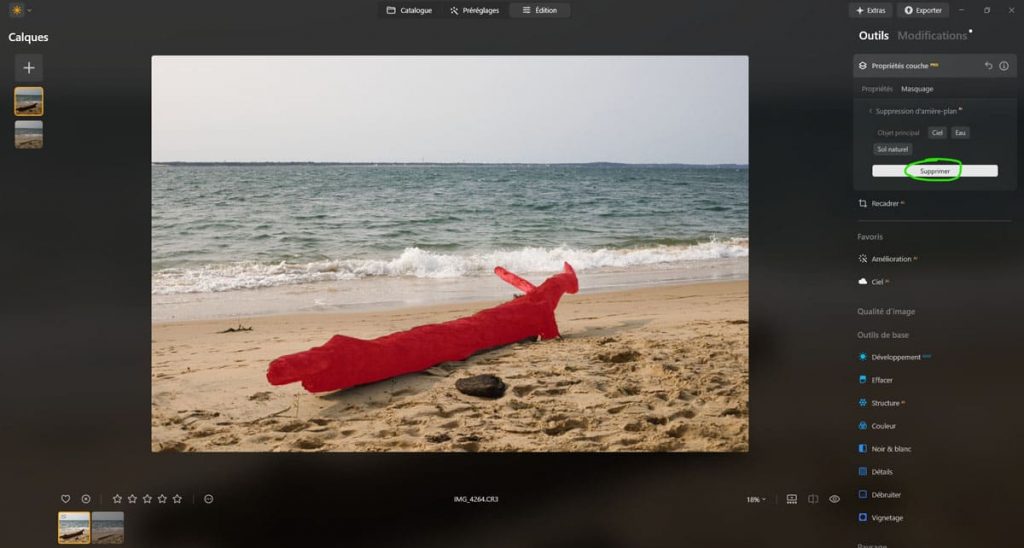The width and height of the screenshot is (1024, 548).
Task: Open the Recadrer crop tool
Action: pyautogui.click(x=885, y=203)
